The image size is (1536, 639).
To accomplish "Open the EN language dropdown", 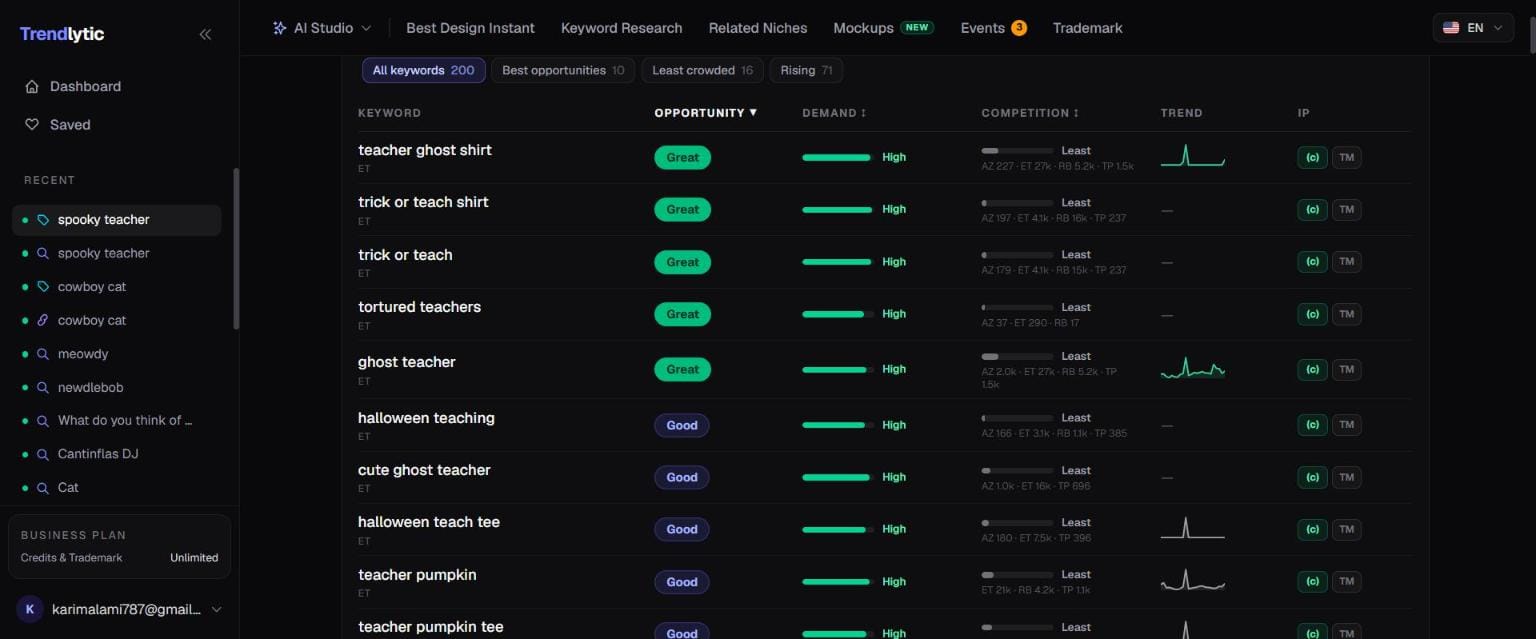I will coord(1473,28).
